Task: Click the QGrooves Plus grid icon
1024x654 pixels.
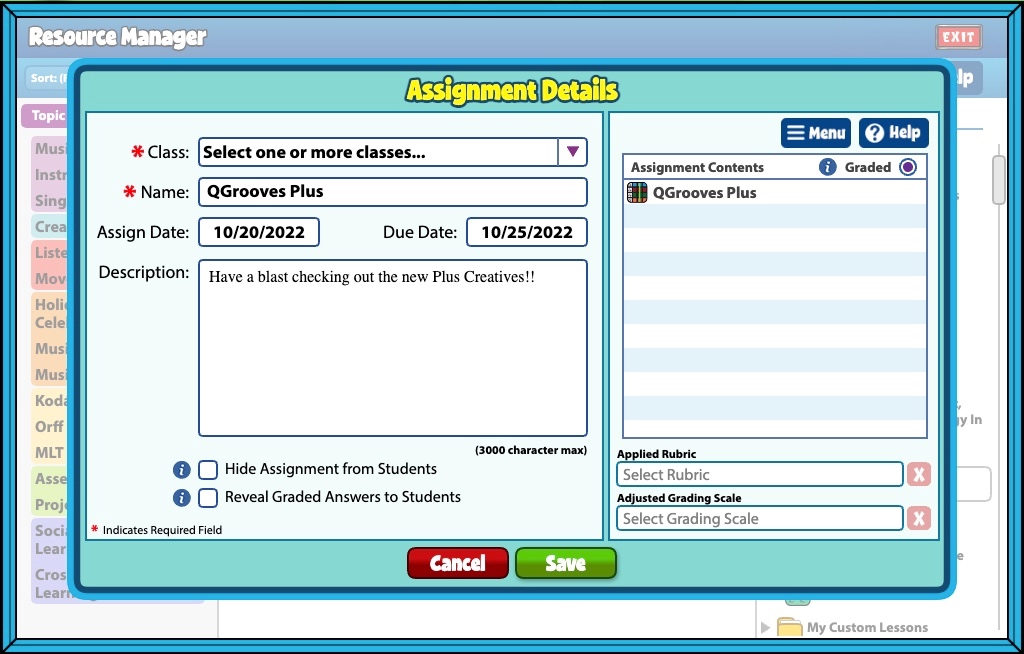Action: [x=637, y=193]
